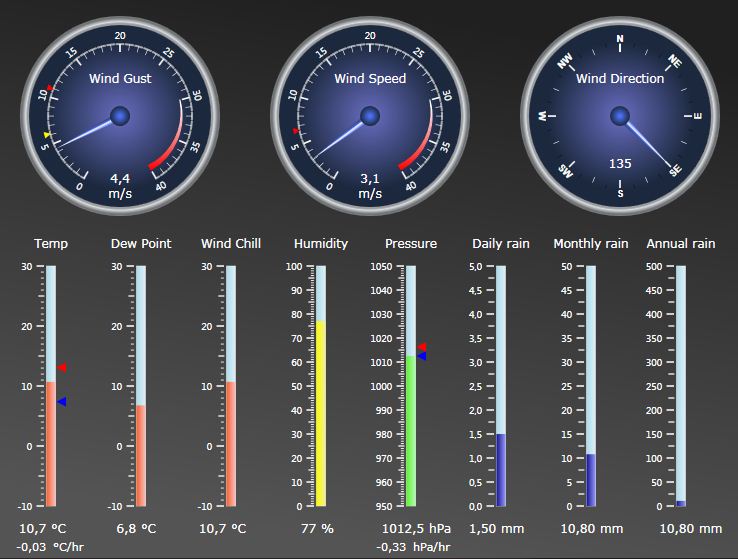Click the 1012,5 hPa pressure reading

point(416,528)
